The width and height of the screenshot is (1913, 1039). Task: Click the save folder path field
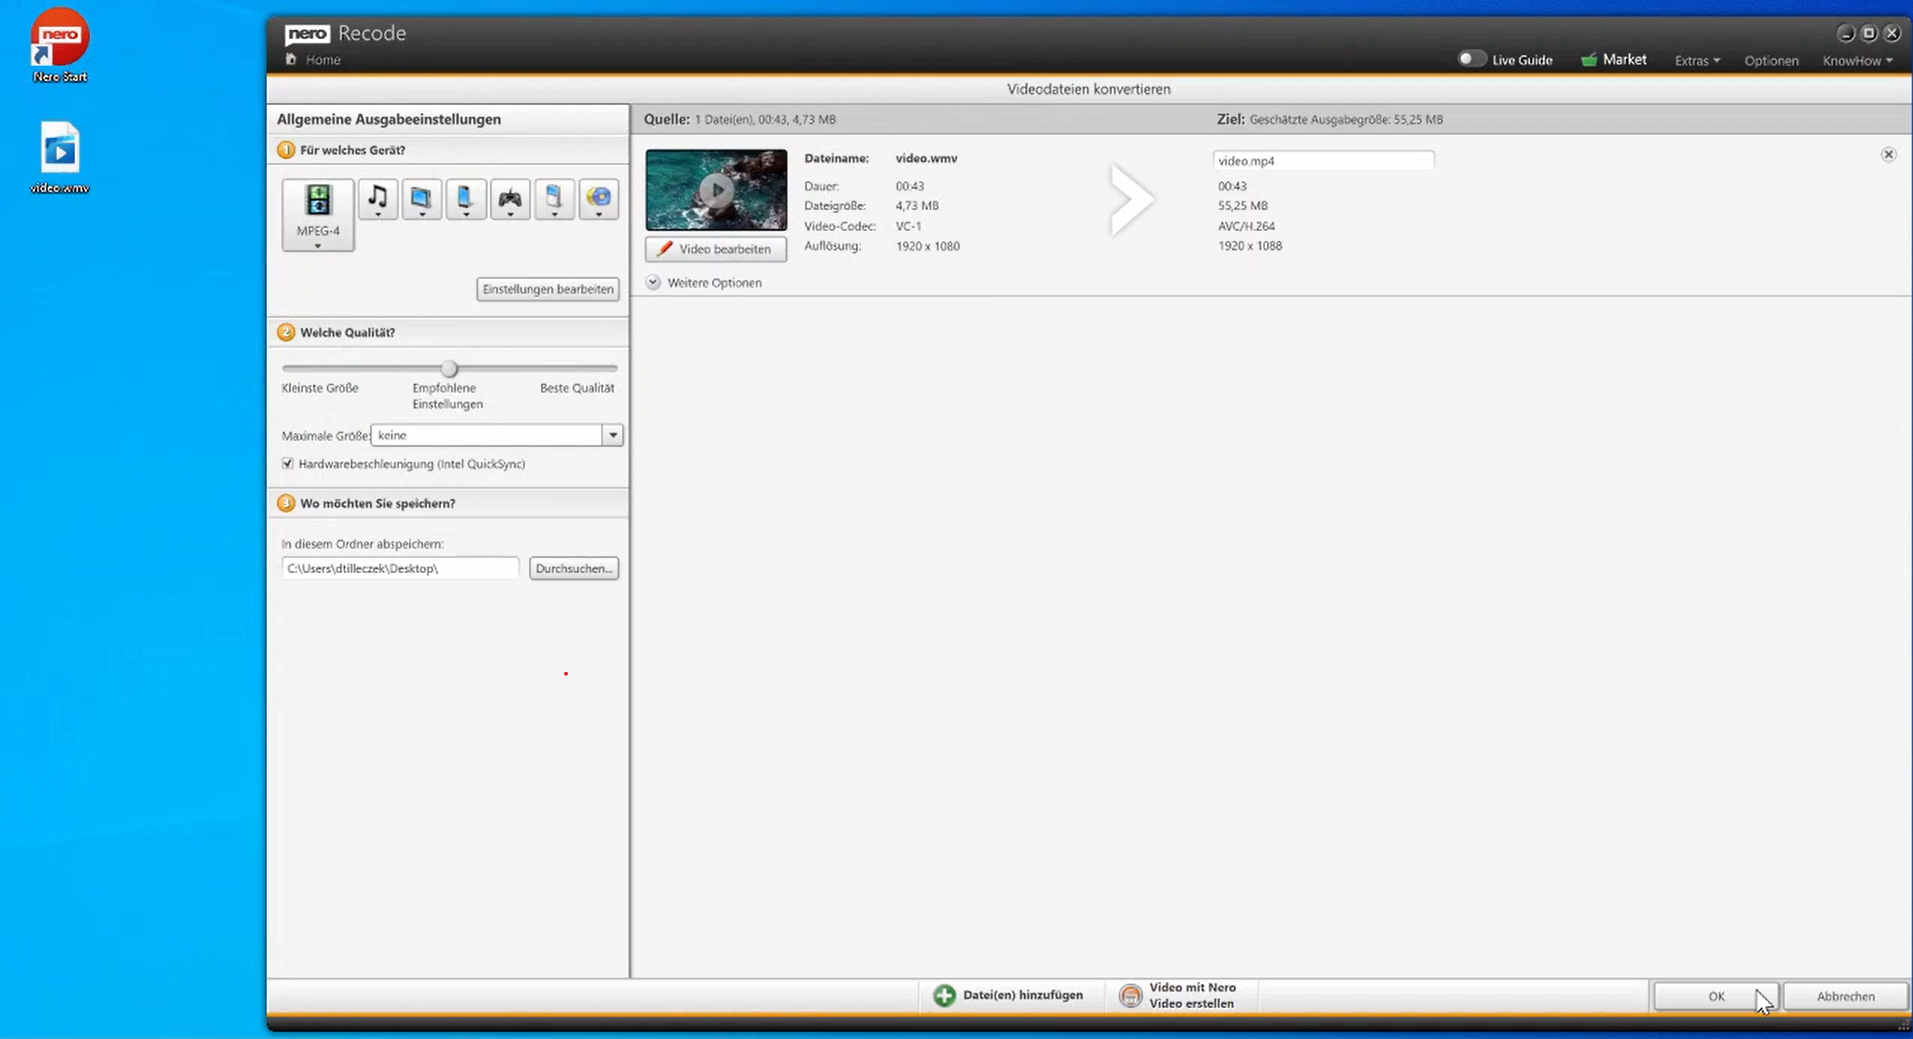pos(400,568)
